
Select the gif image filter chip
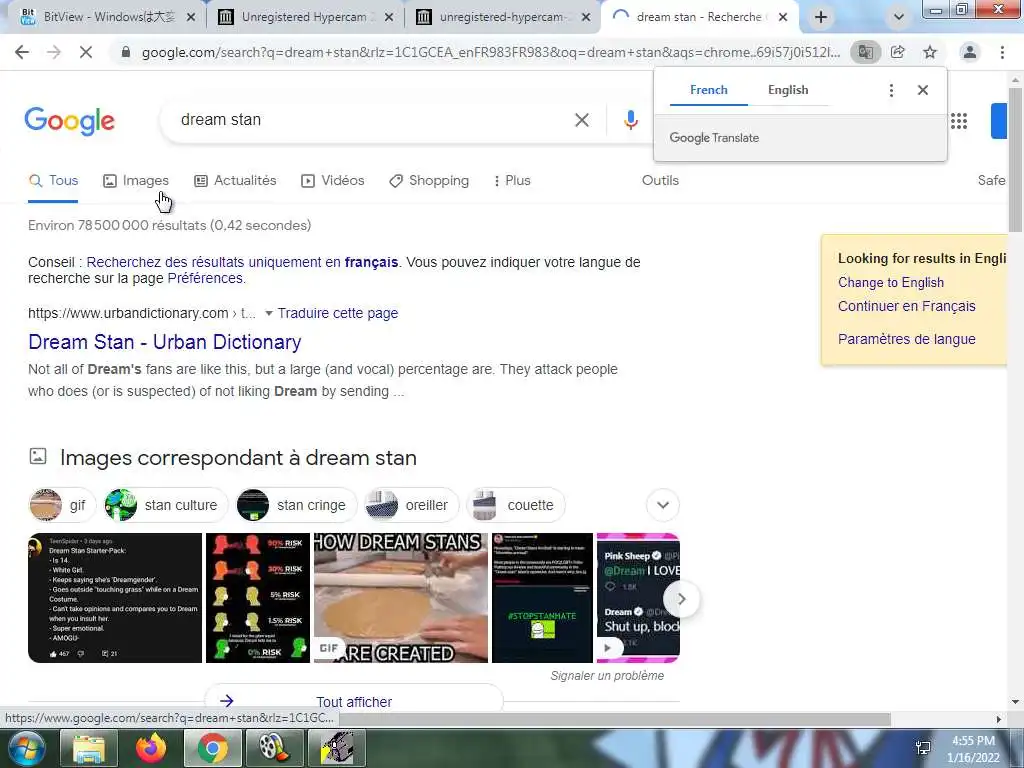click(x=61, y=505)
